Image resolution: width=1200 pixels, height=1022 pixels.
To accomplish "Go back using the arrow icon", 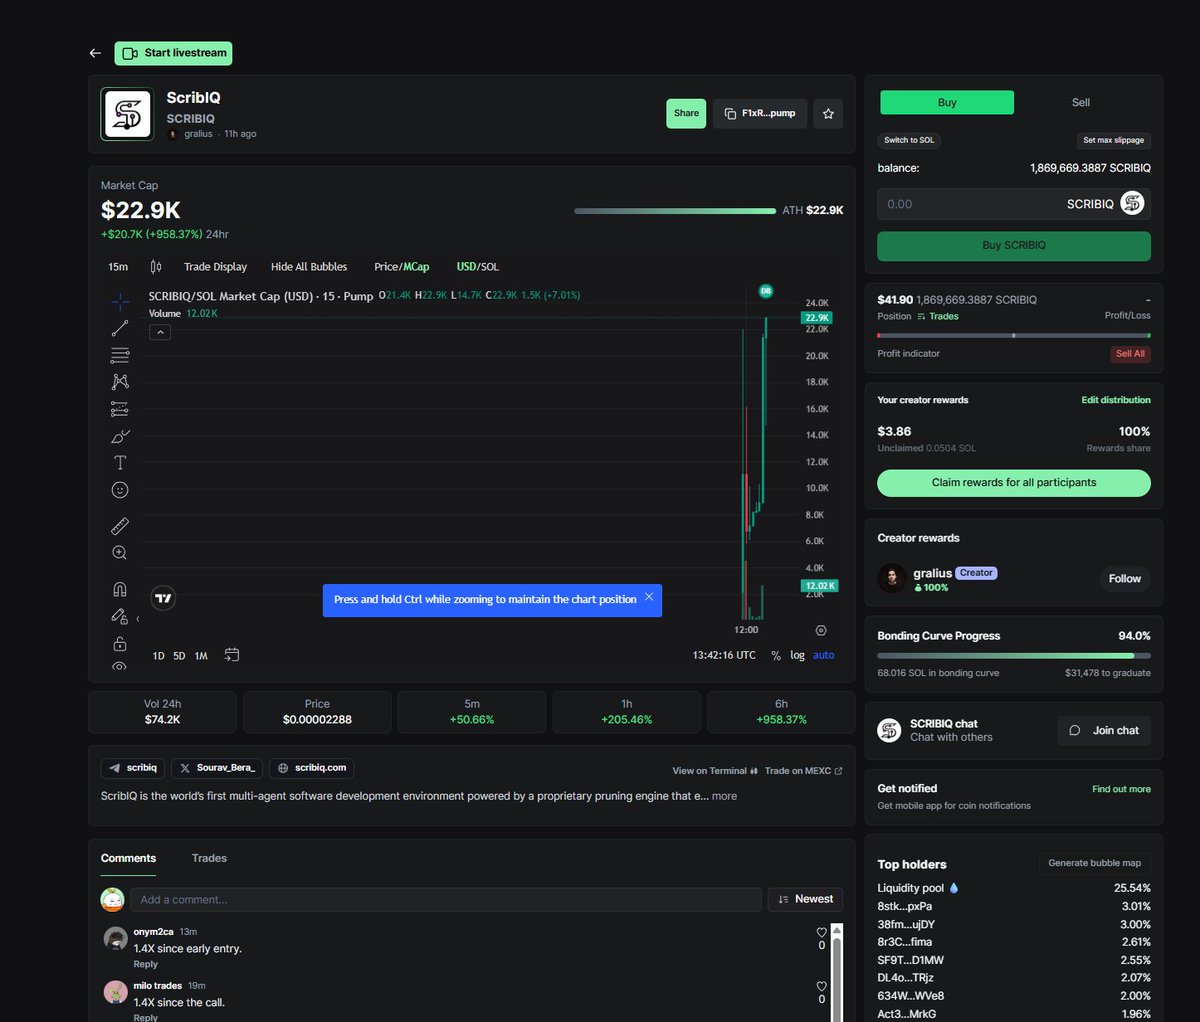I will [x=95, y=53].
